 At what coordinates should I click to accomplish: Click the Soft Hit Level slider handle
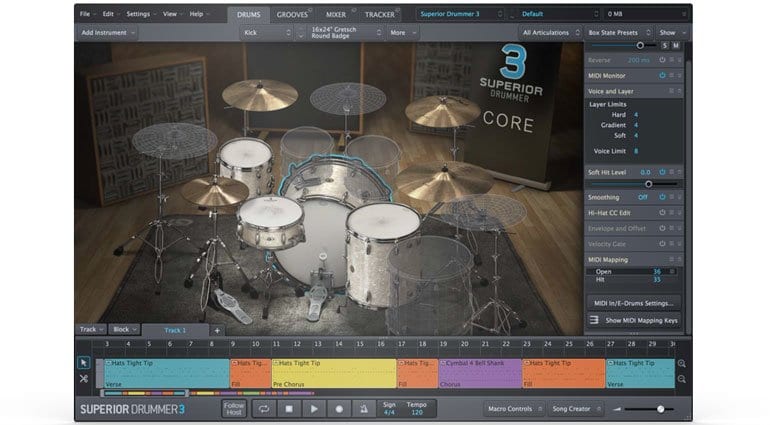[x=649, y=184]
